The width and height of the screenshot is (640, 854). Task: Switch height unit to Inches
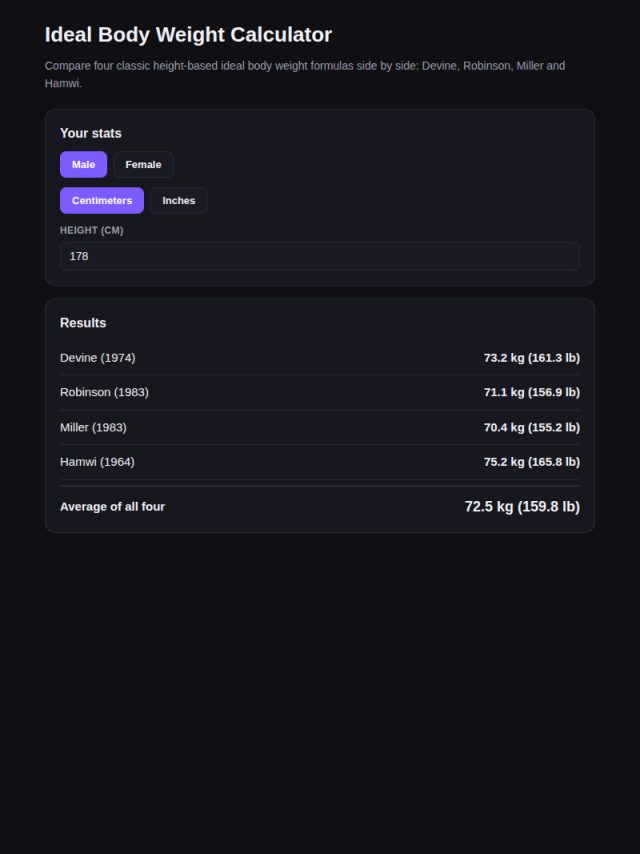coord(179,200)
